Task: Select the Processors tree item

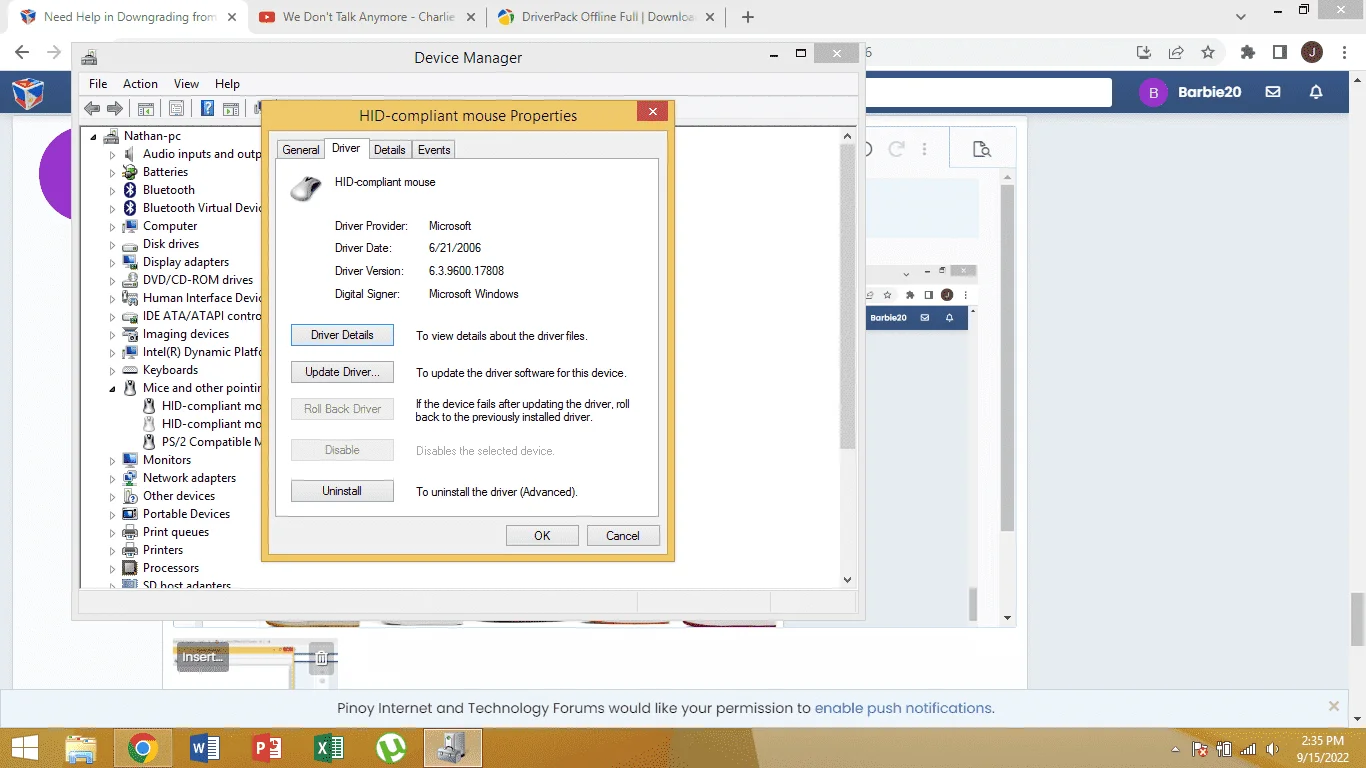Action: click(x=171, y=568)
